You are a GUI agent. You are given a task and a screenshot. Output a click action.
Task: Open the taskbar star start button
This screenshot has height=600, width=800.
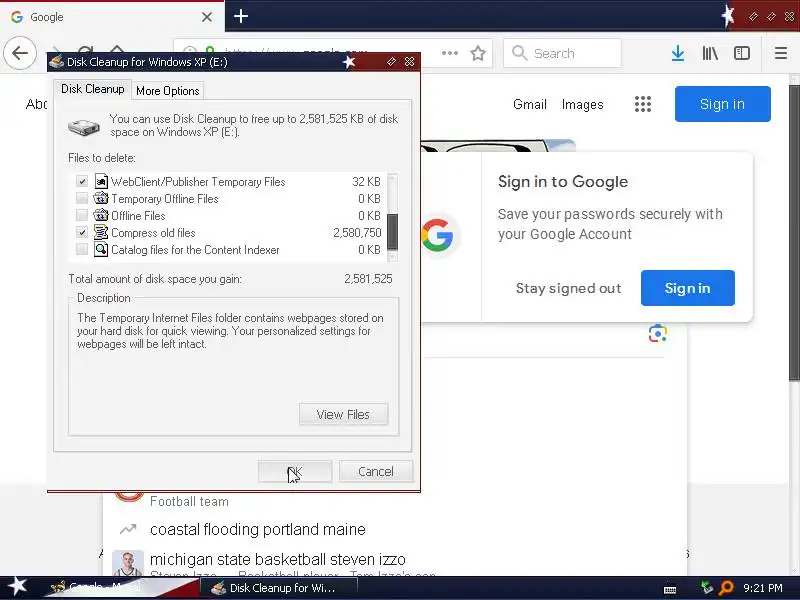[18, 587]
